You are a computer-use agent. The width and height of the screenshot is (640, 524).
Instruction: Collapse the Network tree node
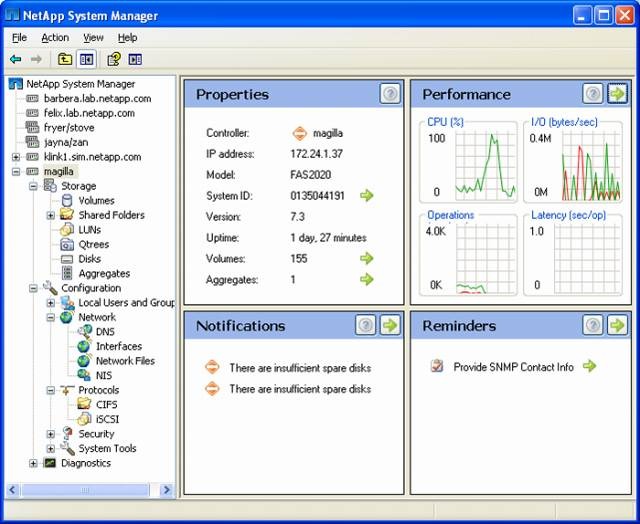[x=50, y=318]
